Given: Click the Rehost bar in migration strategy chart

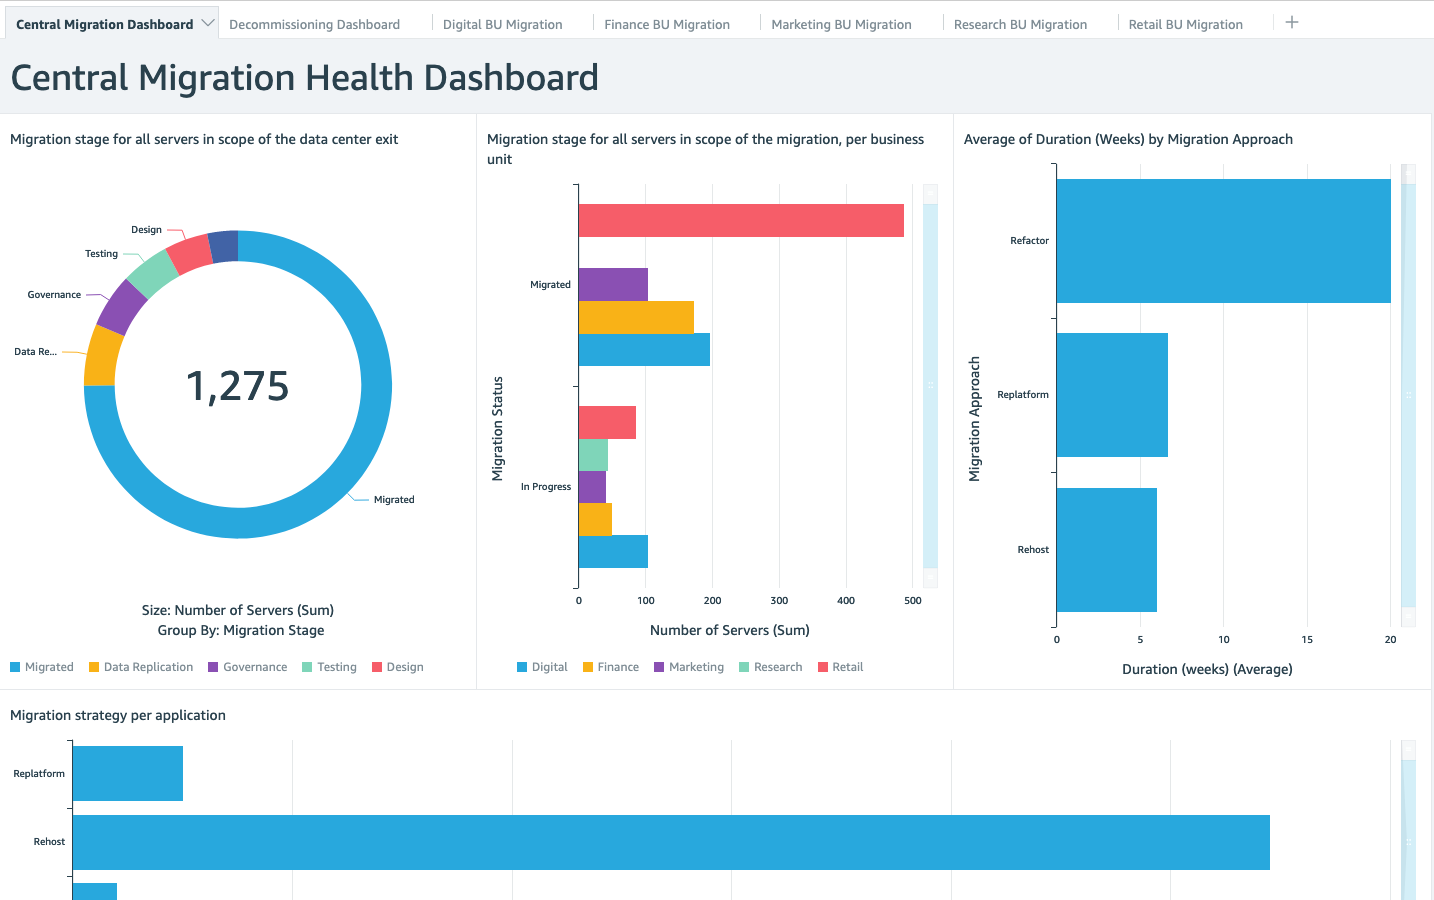Looking at the screenshot, I should pos(670,842).
